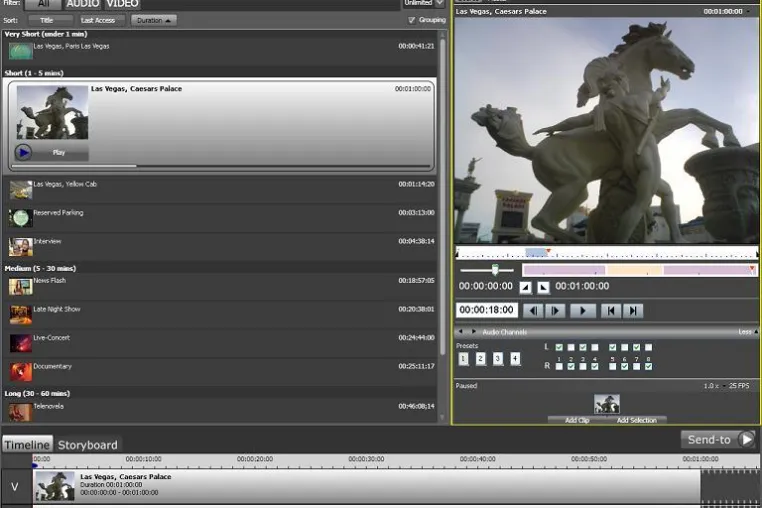
Task: Toggle left audio channel 1 checkbox
Action: (x=559, y=347)
